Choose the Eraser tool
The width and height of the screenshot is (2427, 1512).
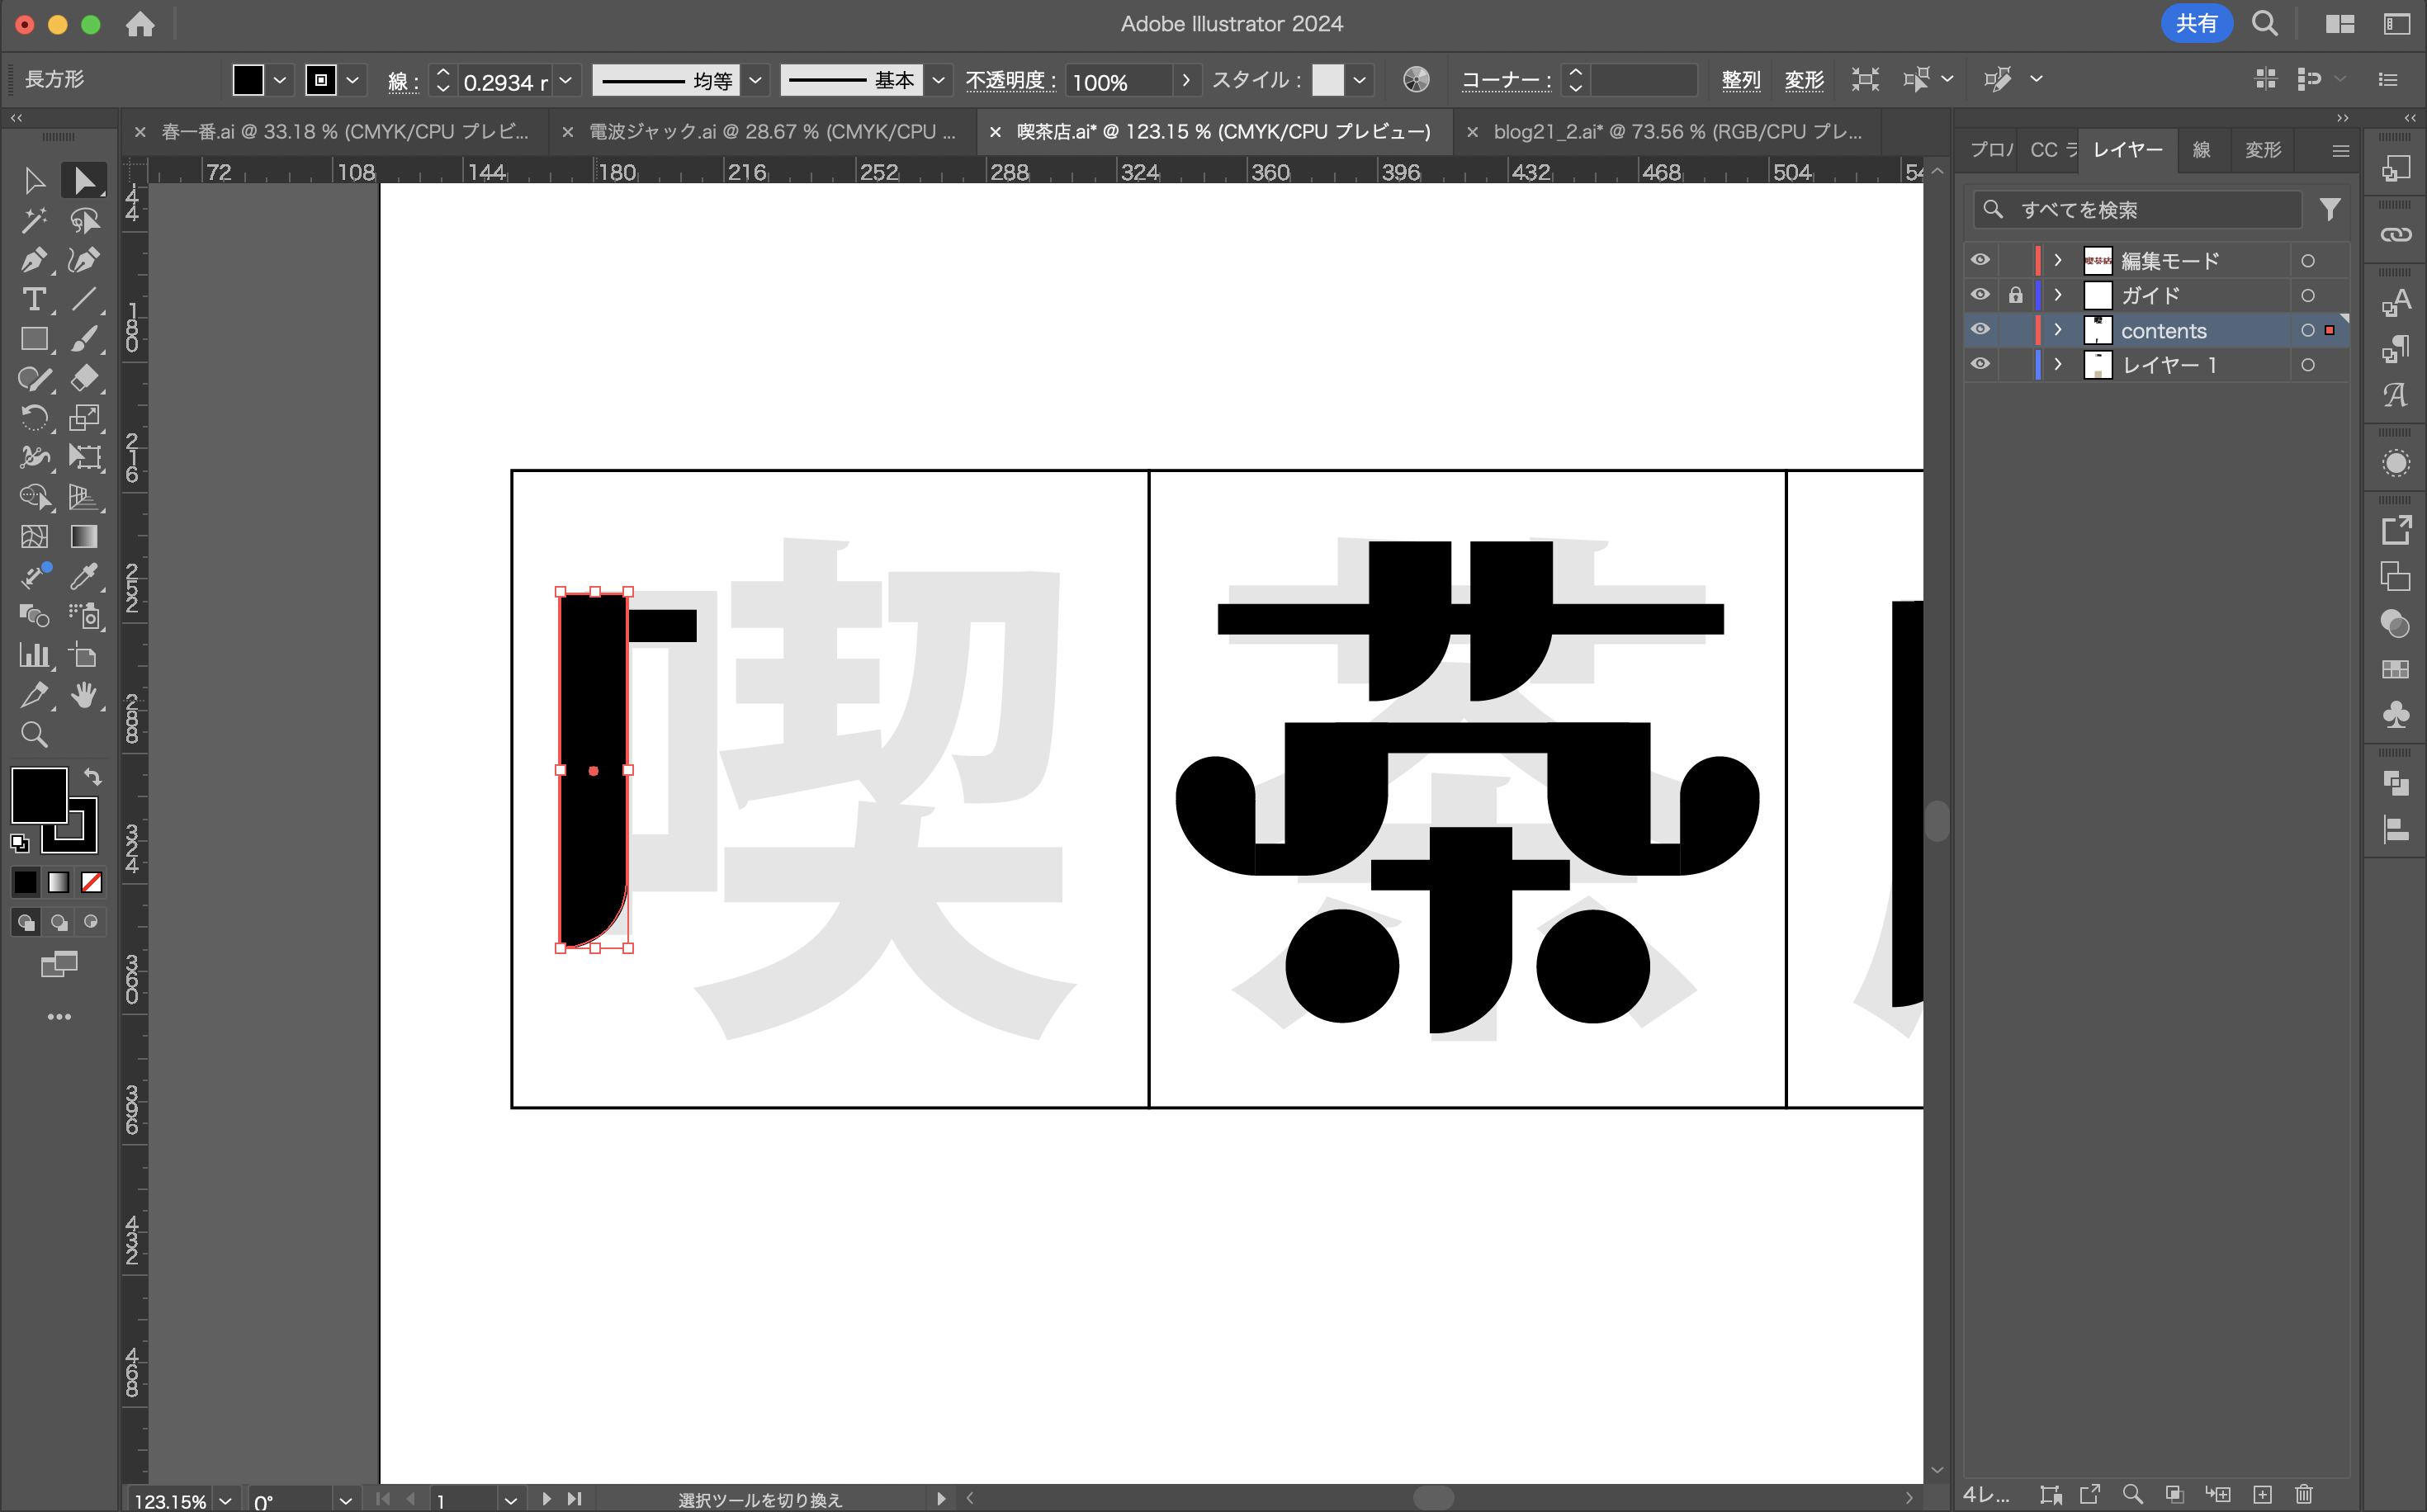84,378
